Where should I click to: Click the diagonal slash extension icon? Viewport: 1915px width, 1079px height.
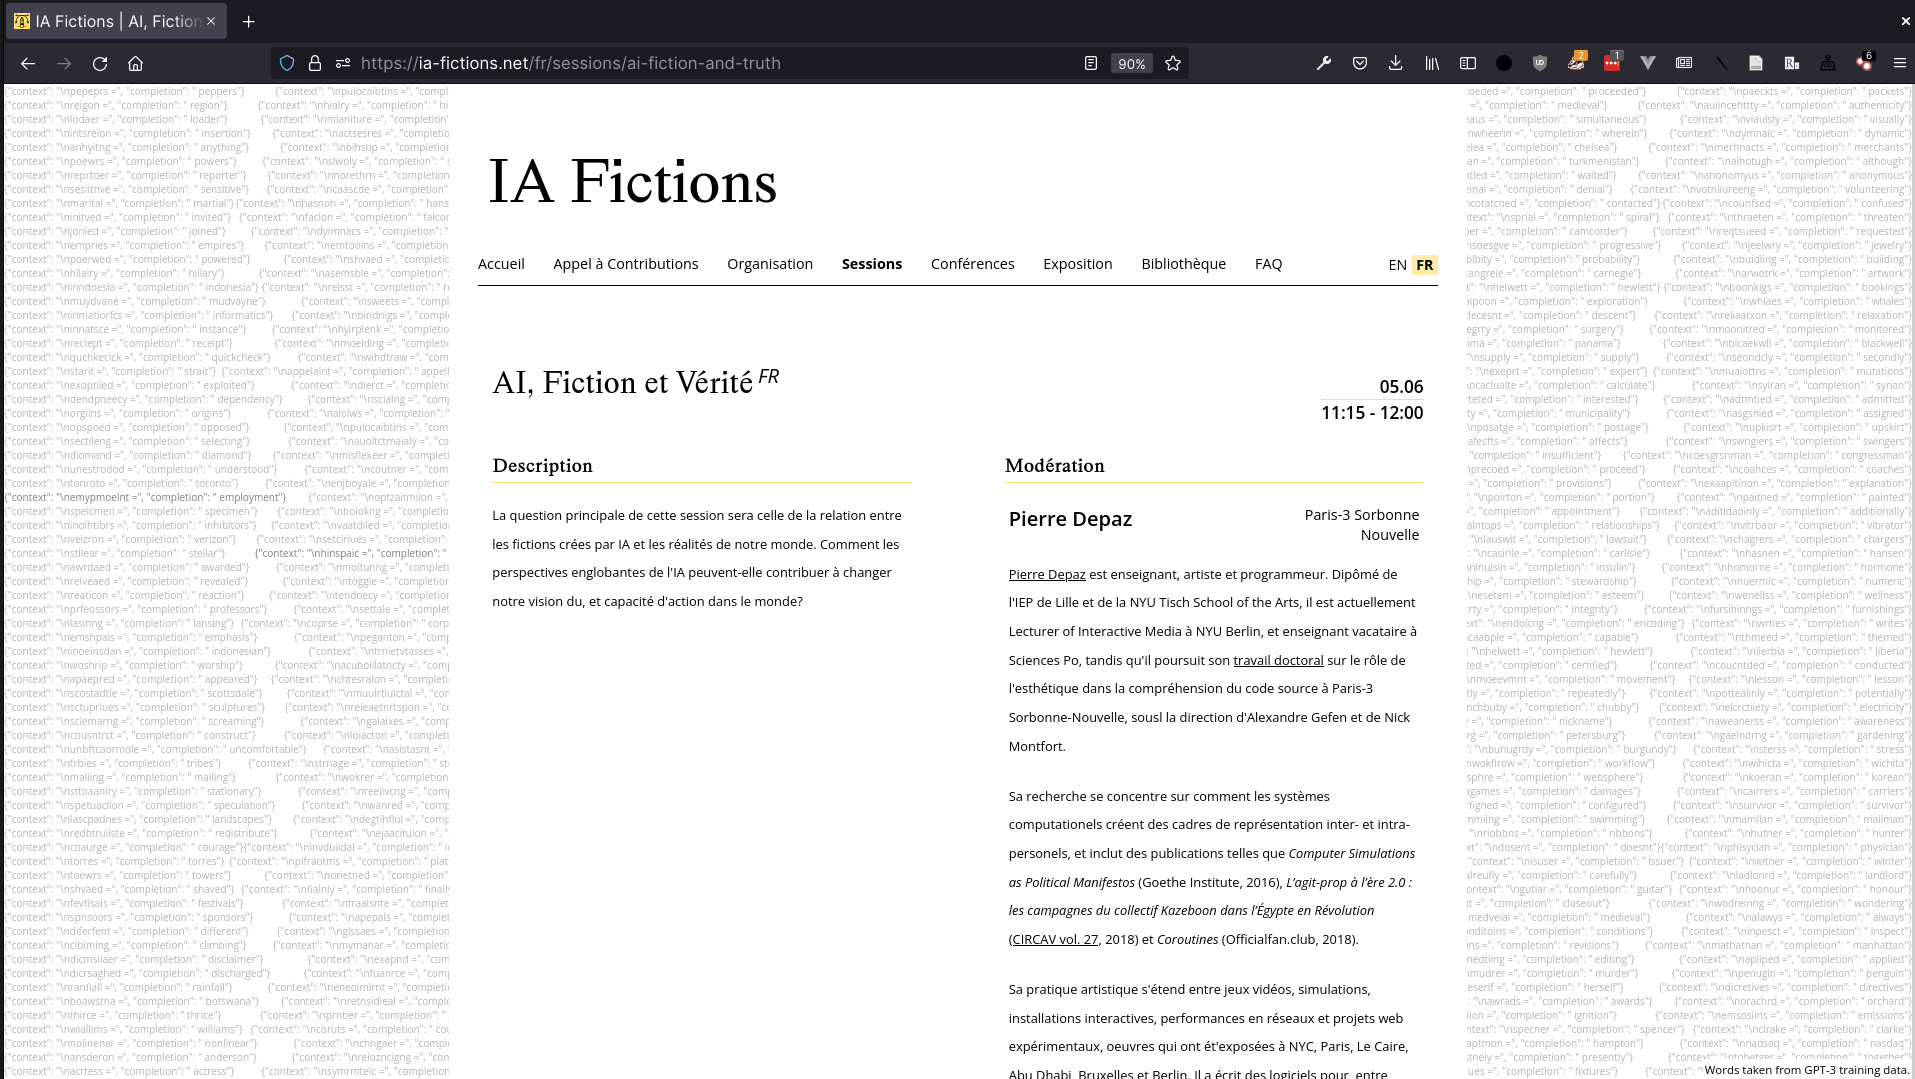coord(1720,63)
